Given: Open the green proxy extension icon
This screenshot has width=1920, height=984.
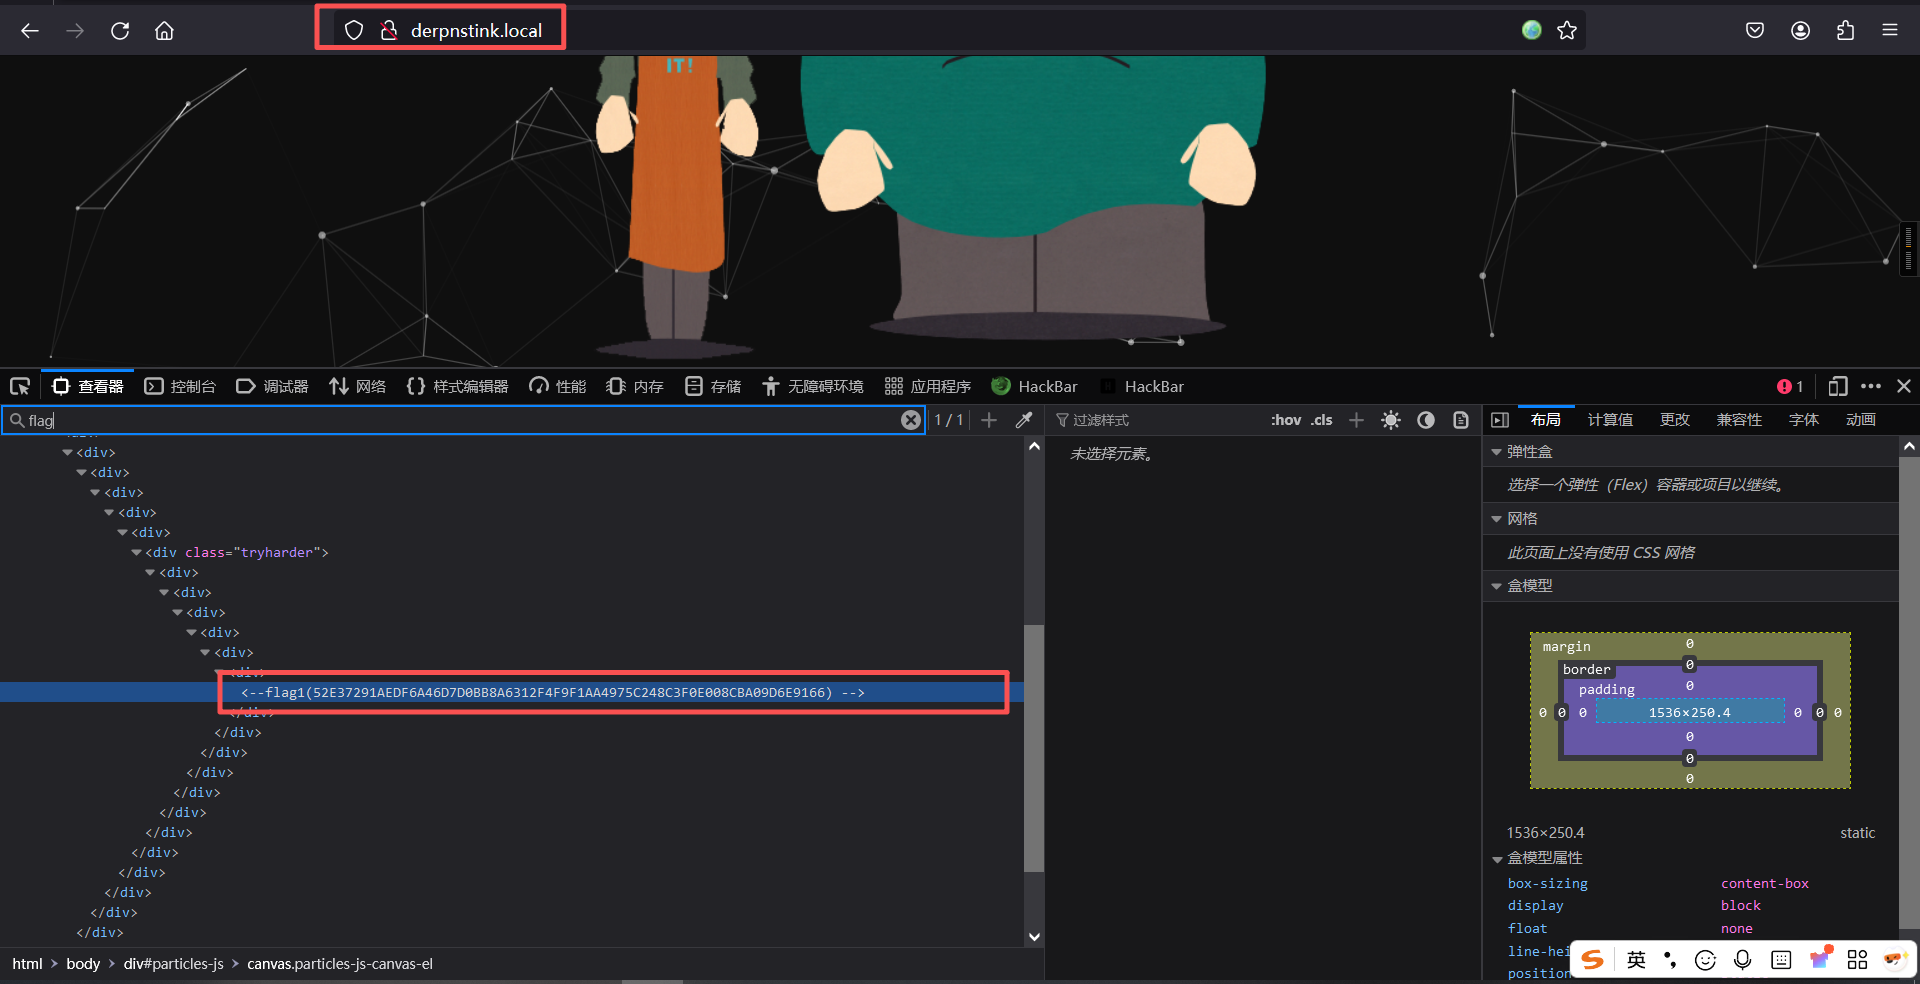Looking at the screenshot, I should pos(1532,30).
